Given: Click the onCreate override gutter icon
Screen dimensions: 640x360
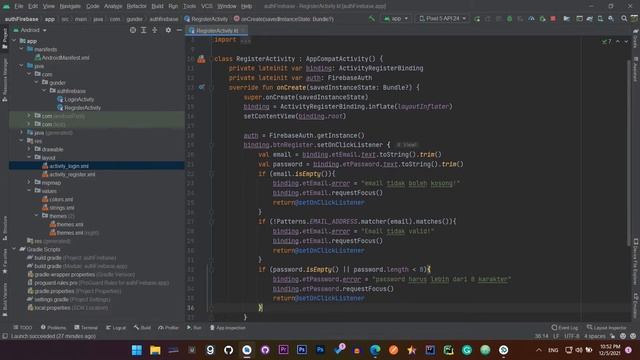Looking at the screenshot, I should coord(202,87).
